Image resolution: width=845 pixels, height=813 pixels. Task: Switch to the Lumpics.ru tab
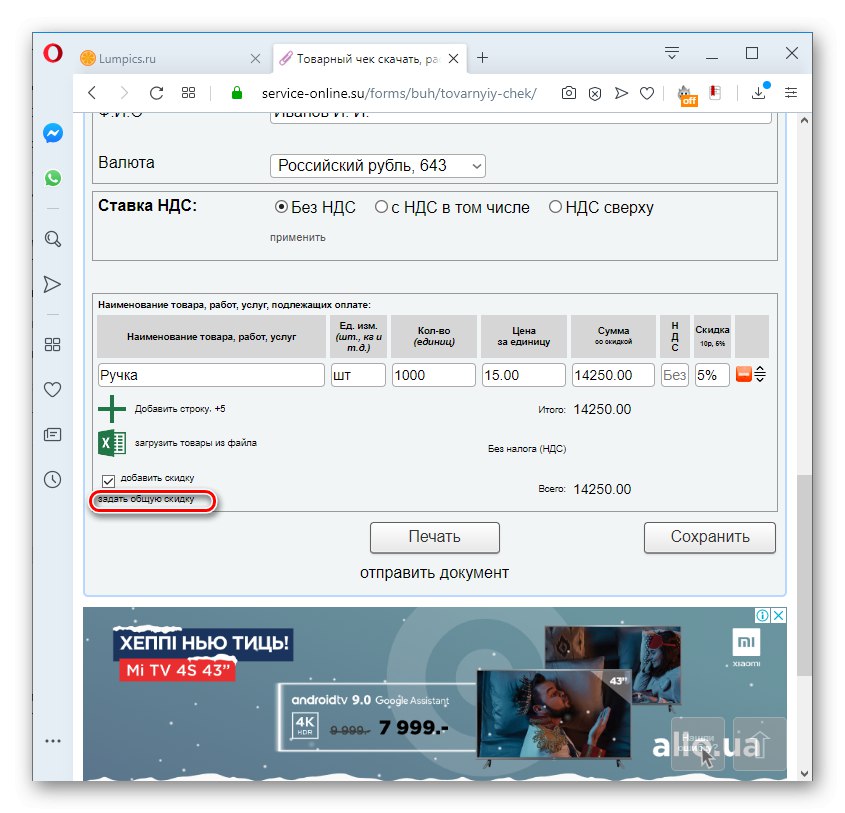click(x=164, y=59)
